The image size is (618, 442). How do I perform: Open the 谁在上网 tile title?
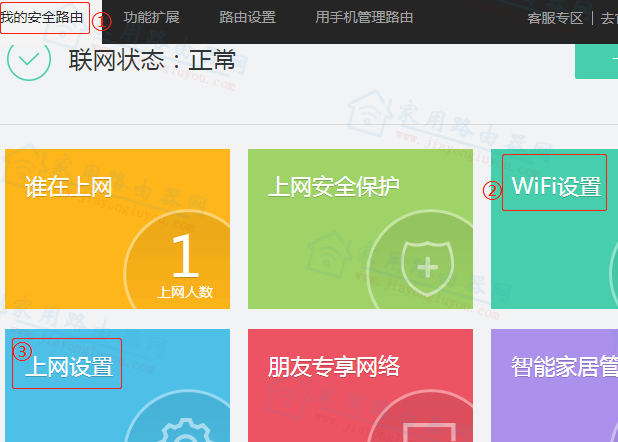coord(69,187)
